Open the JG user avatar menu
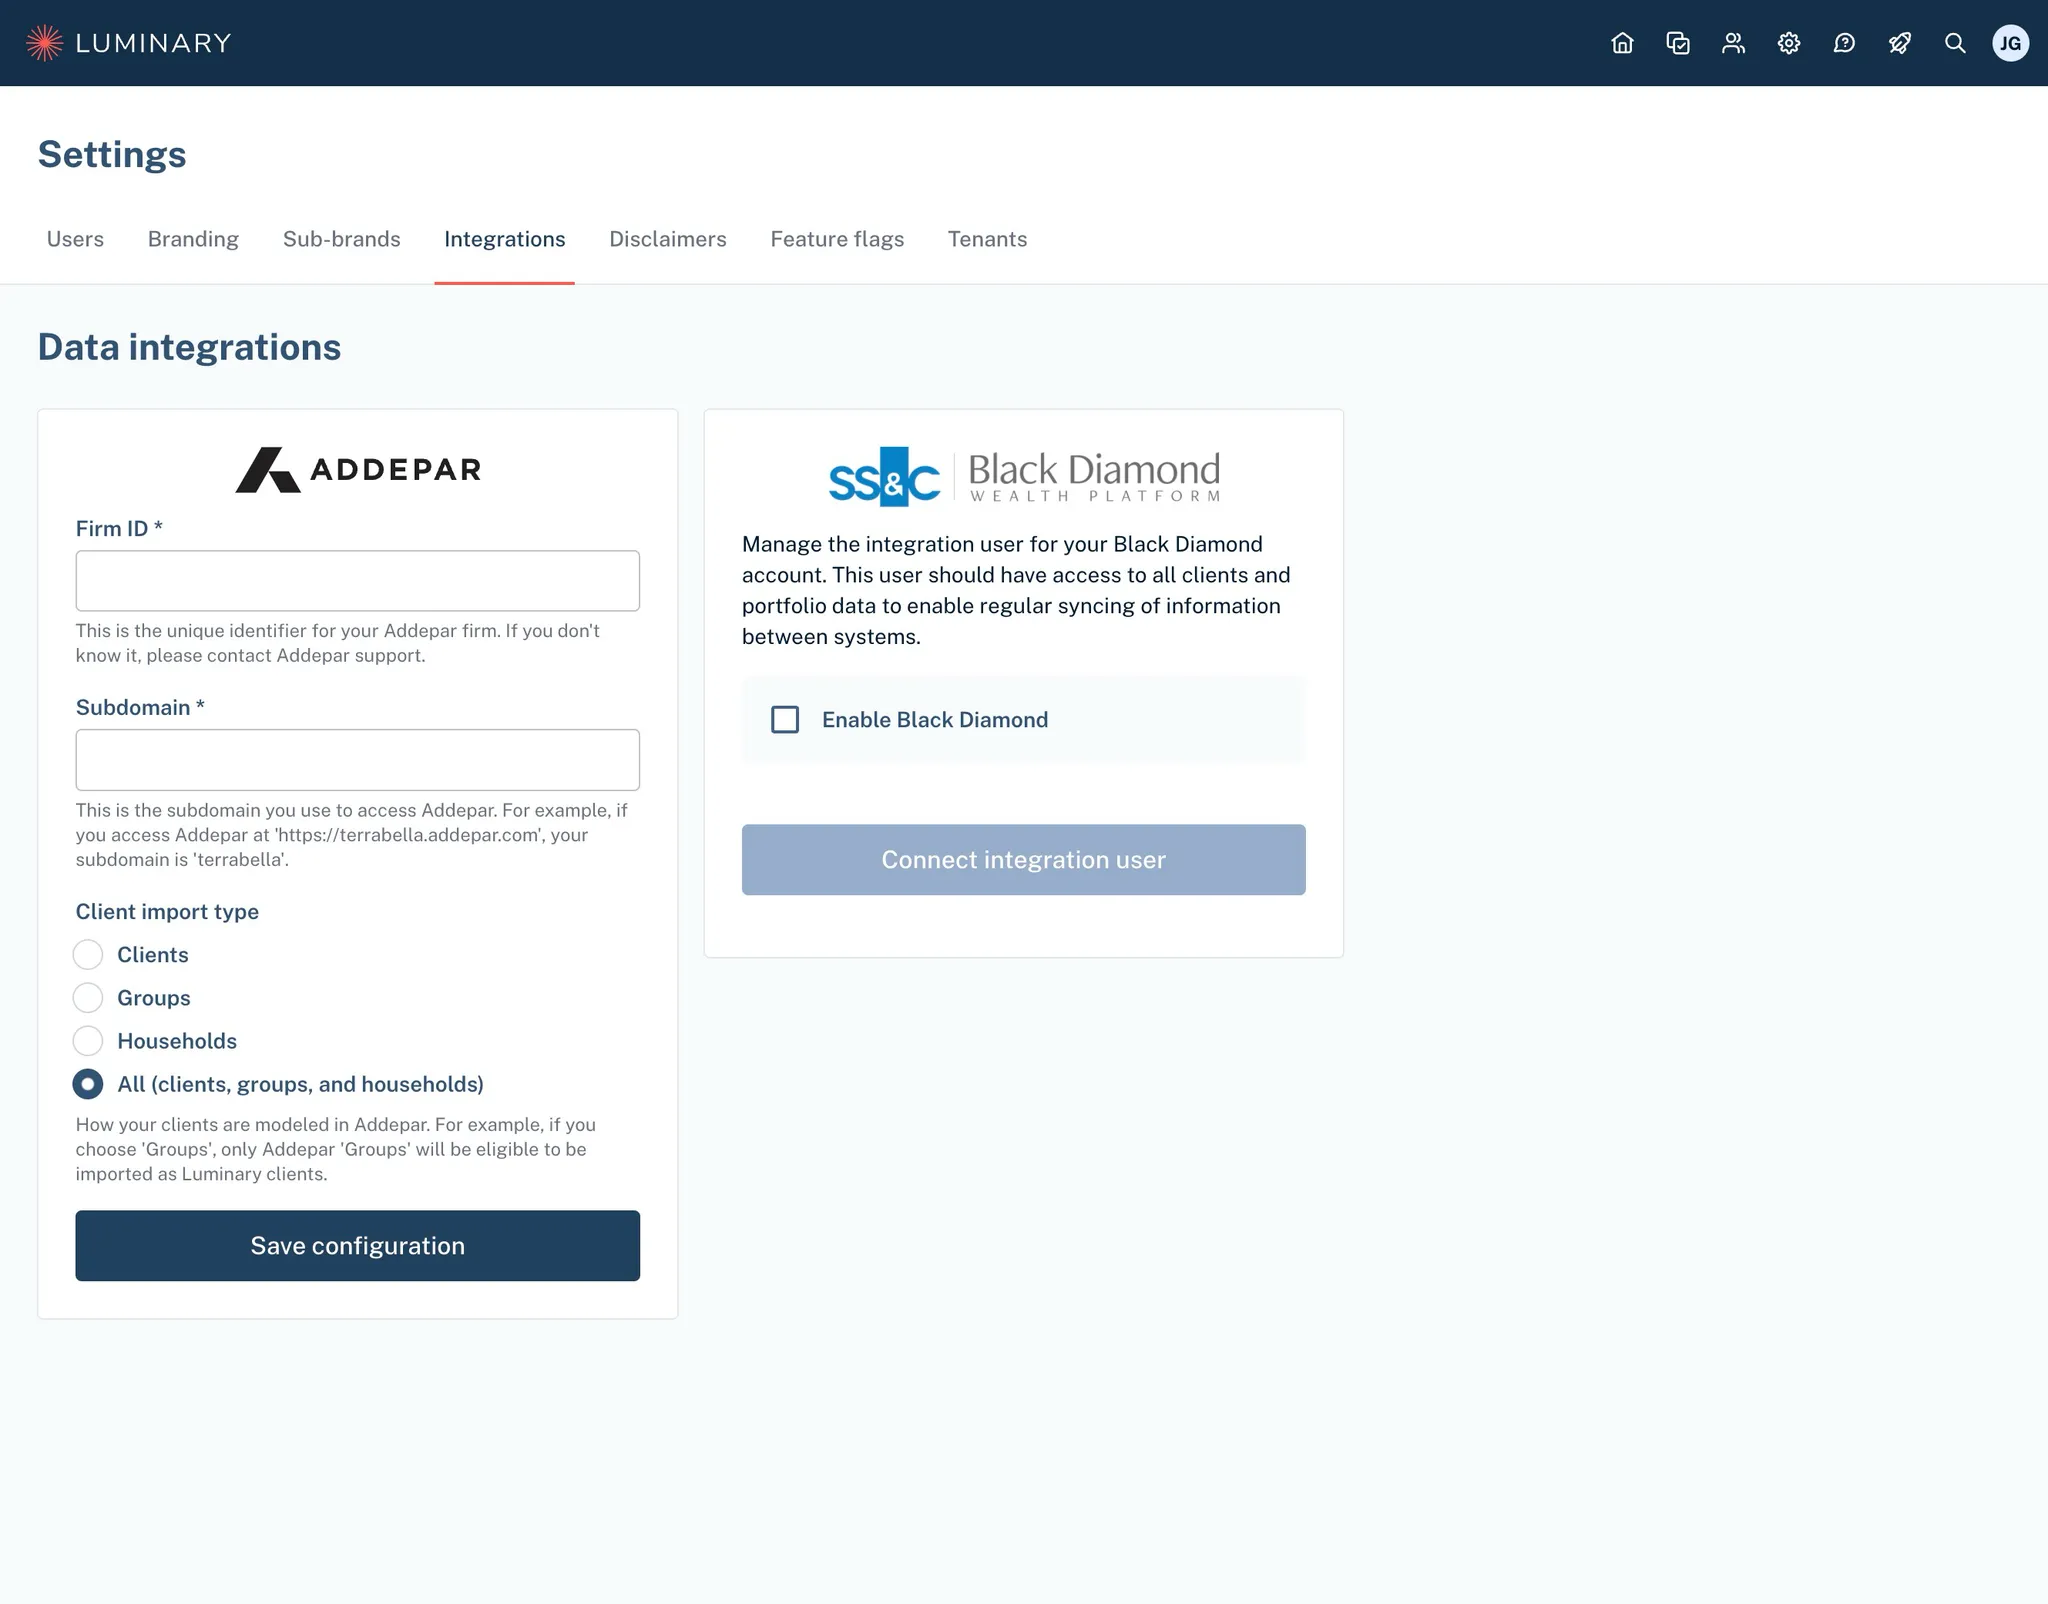This screenshot has height=1604, width=2048. point(2010,43)
